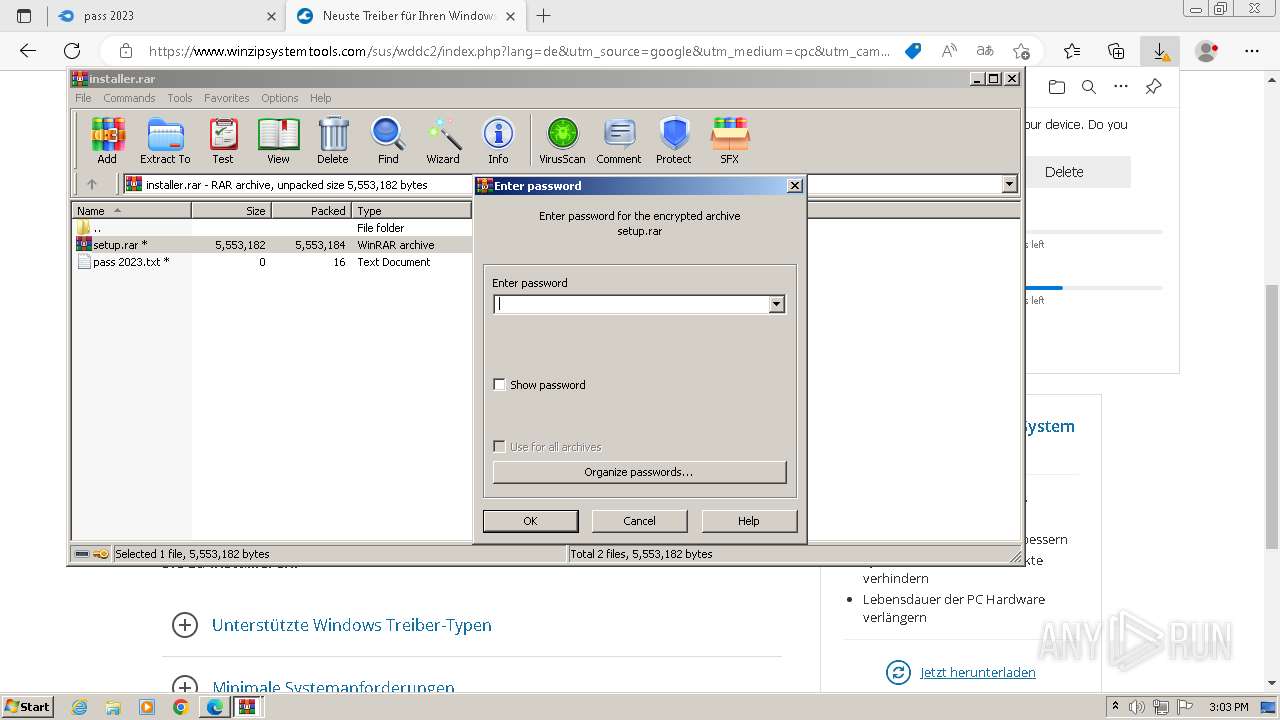1280x720 pixels.
Task: Open Edge settings ellipsis menu
Action: click(1252, 51)
